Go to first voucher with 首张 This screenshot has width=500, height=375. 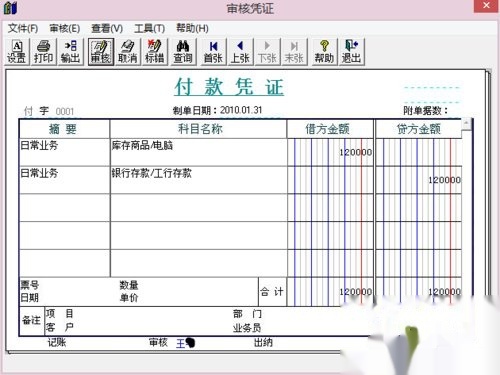click(x=213, y=52)
